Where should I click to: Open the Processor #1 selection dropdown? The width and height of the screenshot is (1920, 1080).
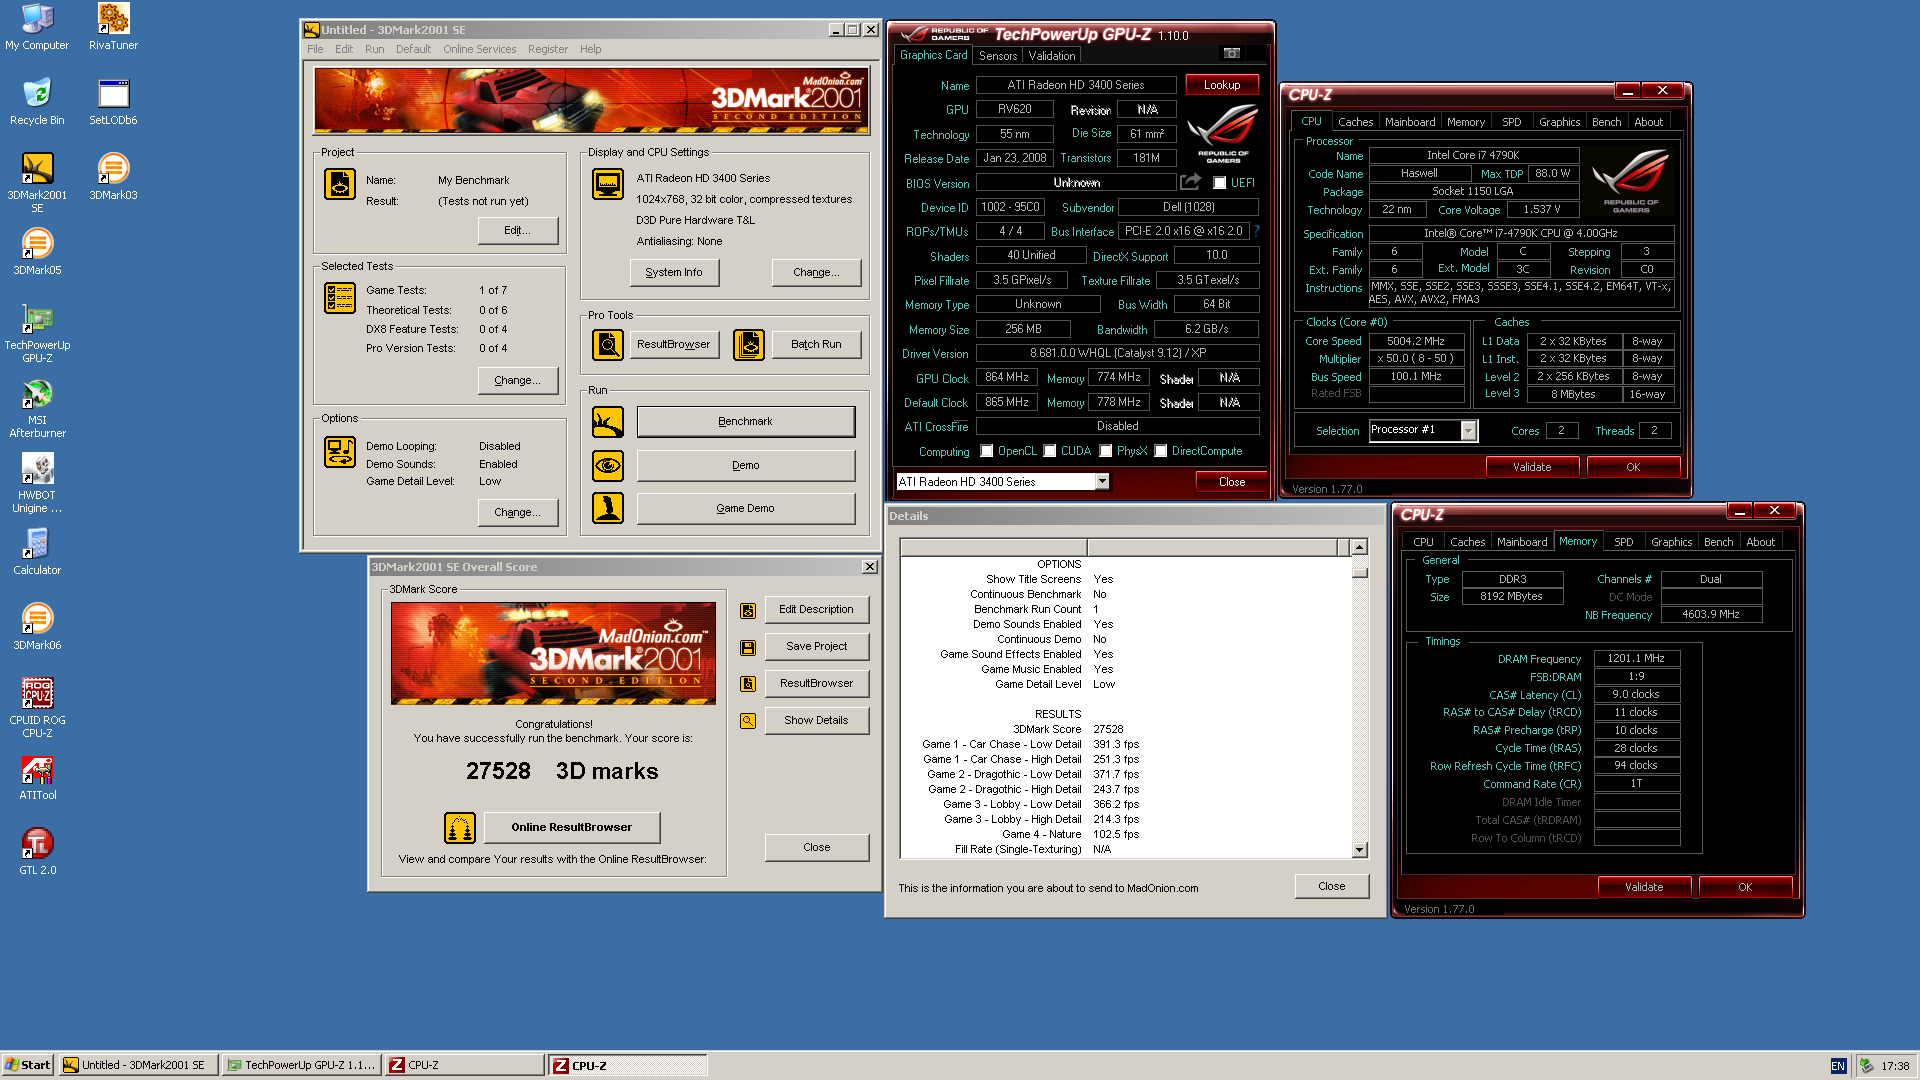pos(1468,430)
